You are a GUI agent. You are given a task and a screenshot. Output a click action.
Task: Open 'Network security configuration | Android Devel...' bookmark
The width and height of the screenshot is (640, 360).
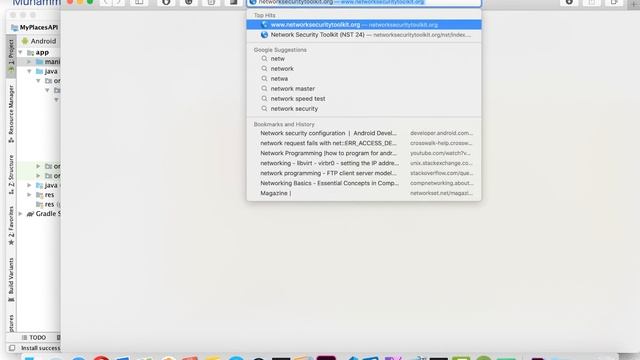point(364,133)
